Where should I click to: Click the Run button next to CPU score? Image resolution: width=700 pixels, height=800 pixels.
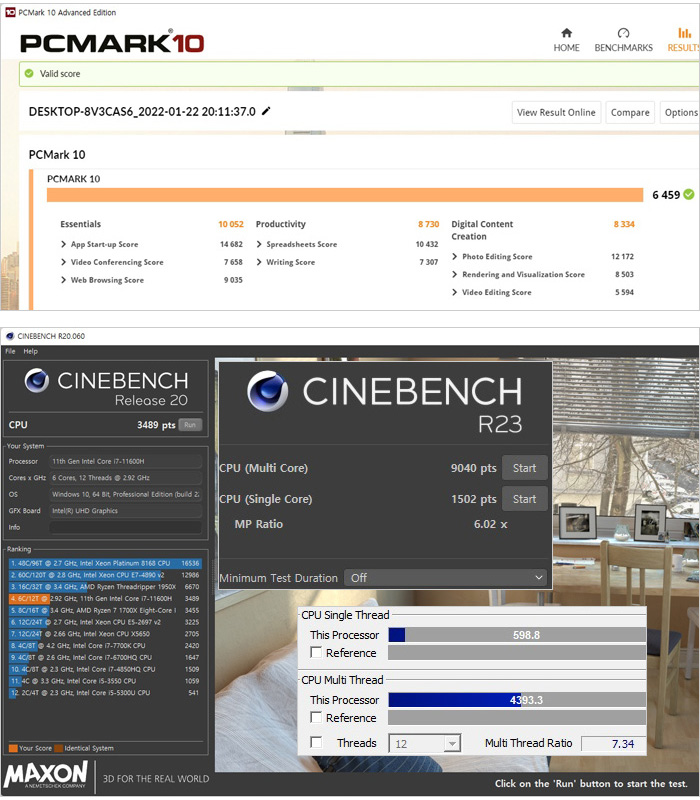pyautogui.click(x=190, y=424)
